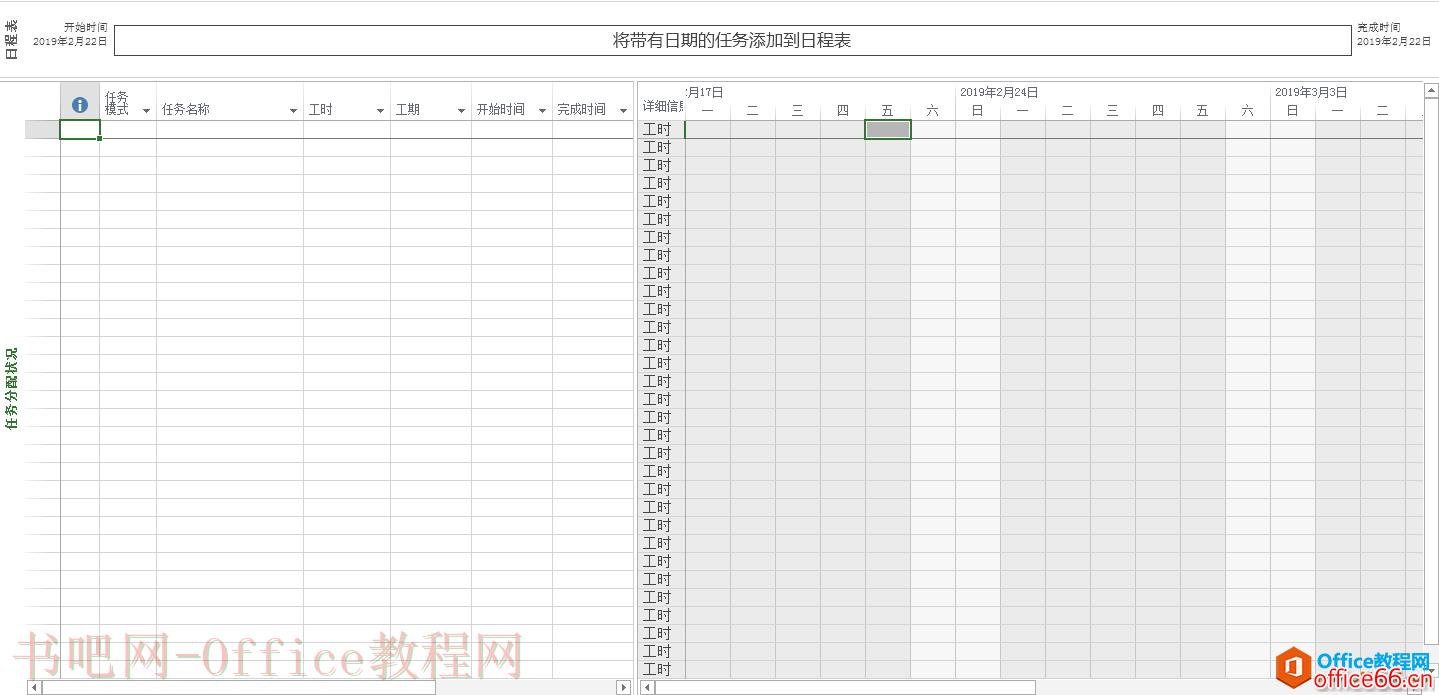Click the highlighted 五 column timephased cell
This screenshot has height=695, width=1439.
click(888, 129)
